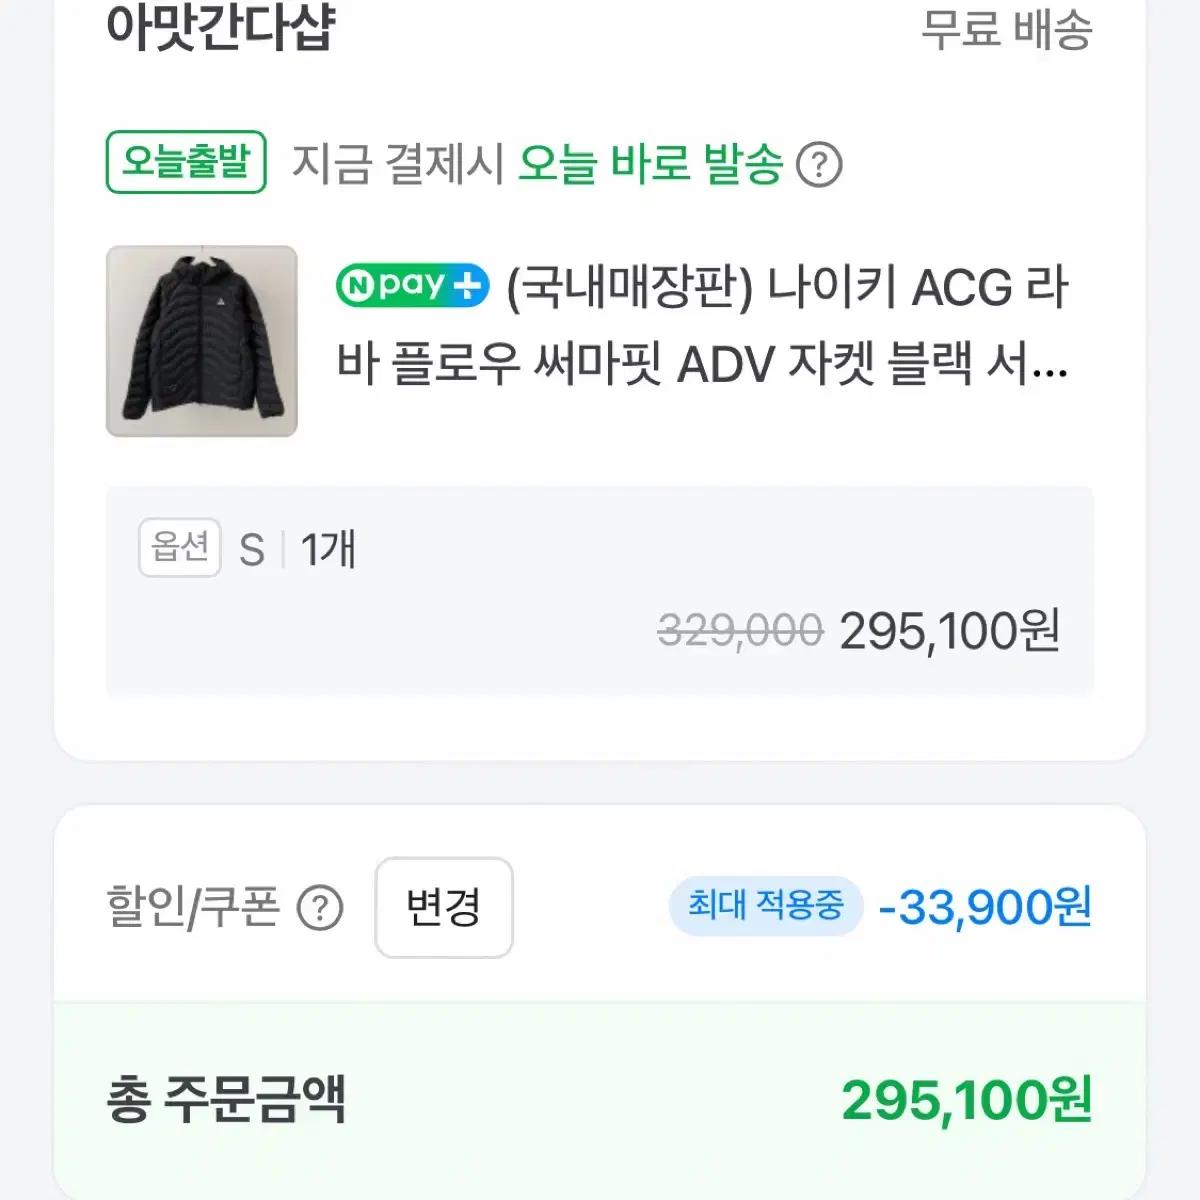Click the Npay+ payment icon
Viewport: 1200px width, 1200px height.
pyautogui.click(x=411, y=287)
